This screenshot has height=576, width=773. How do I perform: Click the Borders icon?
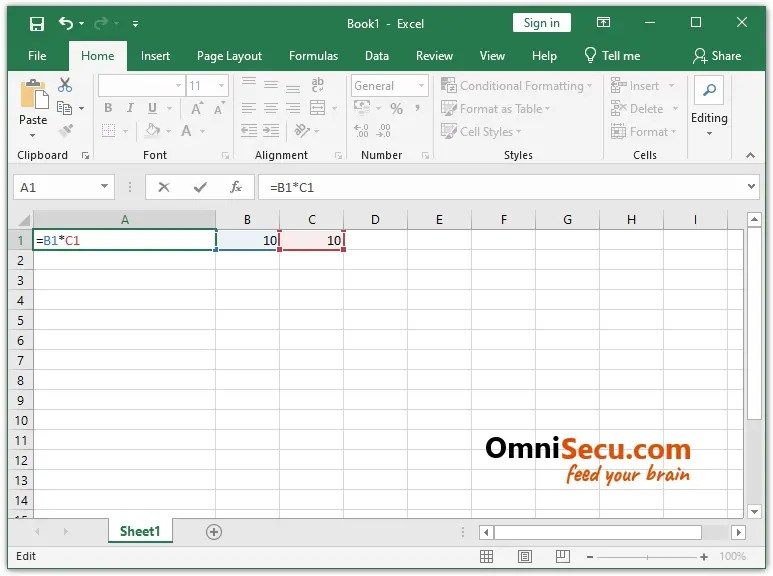pyautogui.click(x=108, y=131)
